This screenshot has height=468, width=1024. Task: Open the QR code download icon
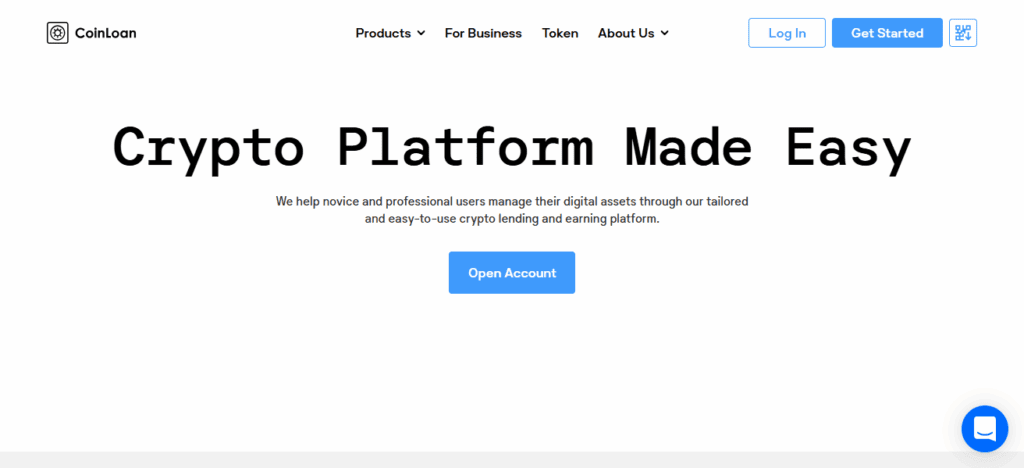(x=962, y=33)
